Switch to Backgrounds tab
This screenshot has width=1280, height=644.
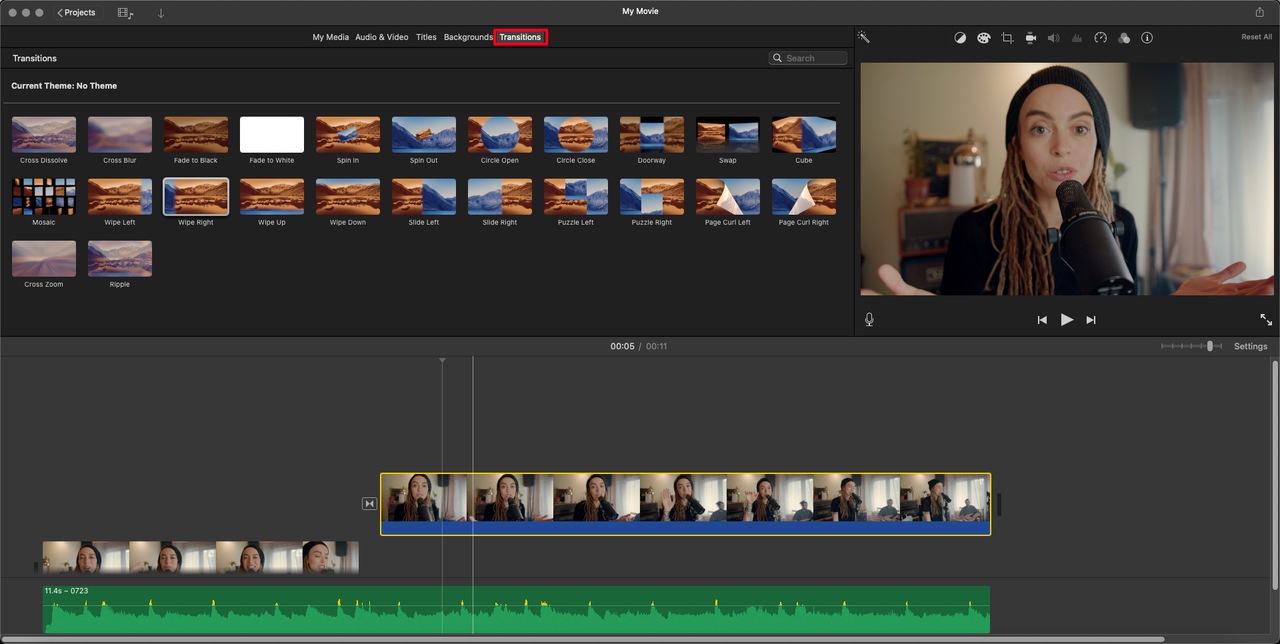tap(468, 37)
